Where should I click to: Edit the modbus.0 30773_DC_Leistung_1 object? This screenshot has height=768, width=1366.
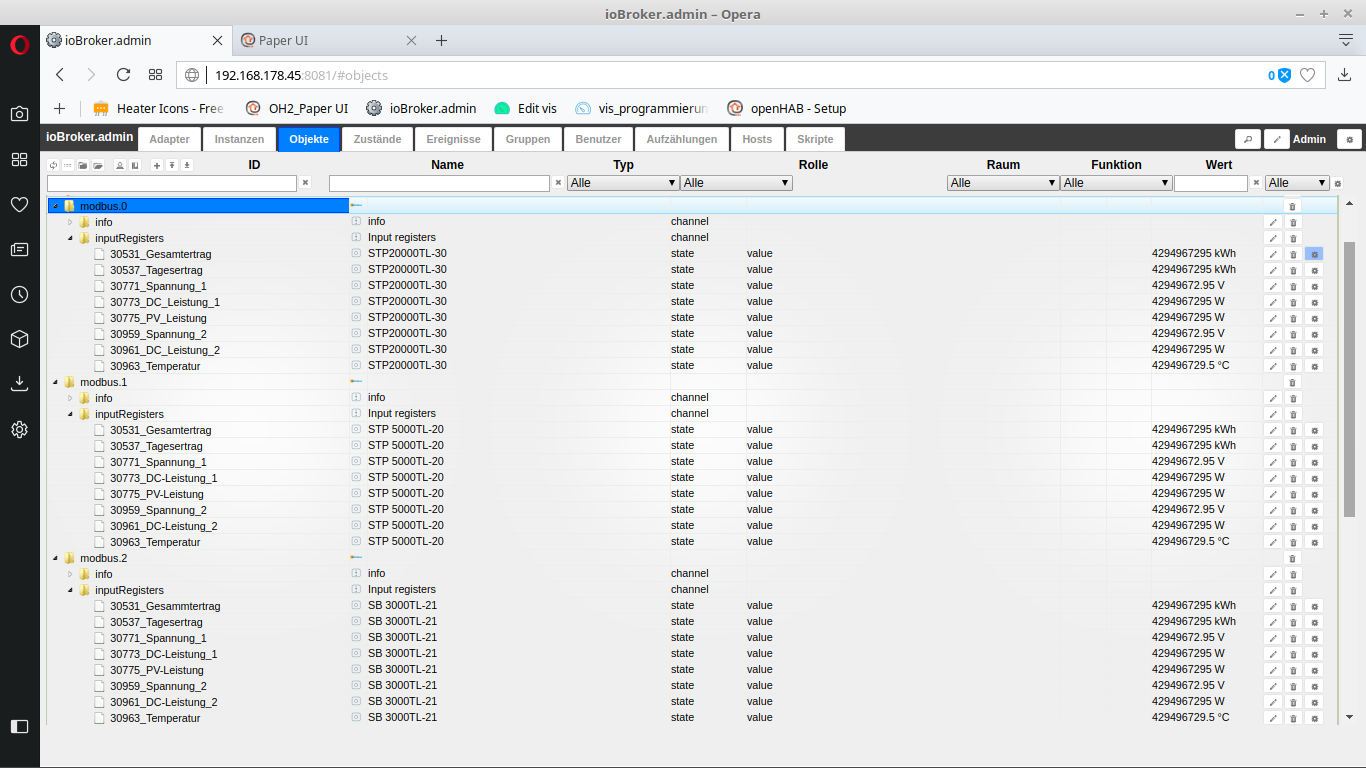[x=1272, y=302]
